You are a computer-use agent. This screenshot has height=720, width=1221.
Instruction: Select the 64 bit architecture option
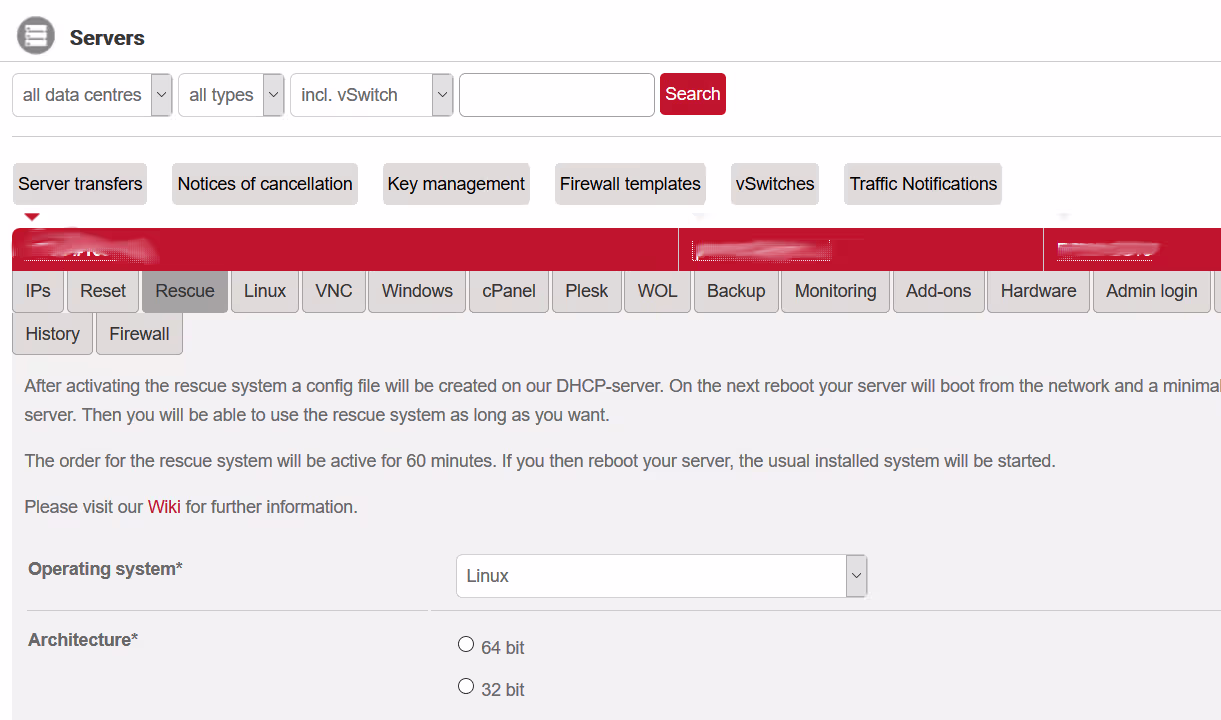pyautogui.click(x=466, y=645)
